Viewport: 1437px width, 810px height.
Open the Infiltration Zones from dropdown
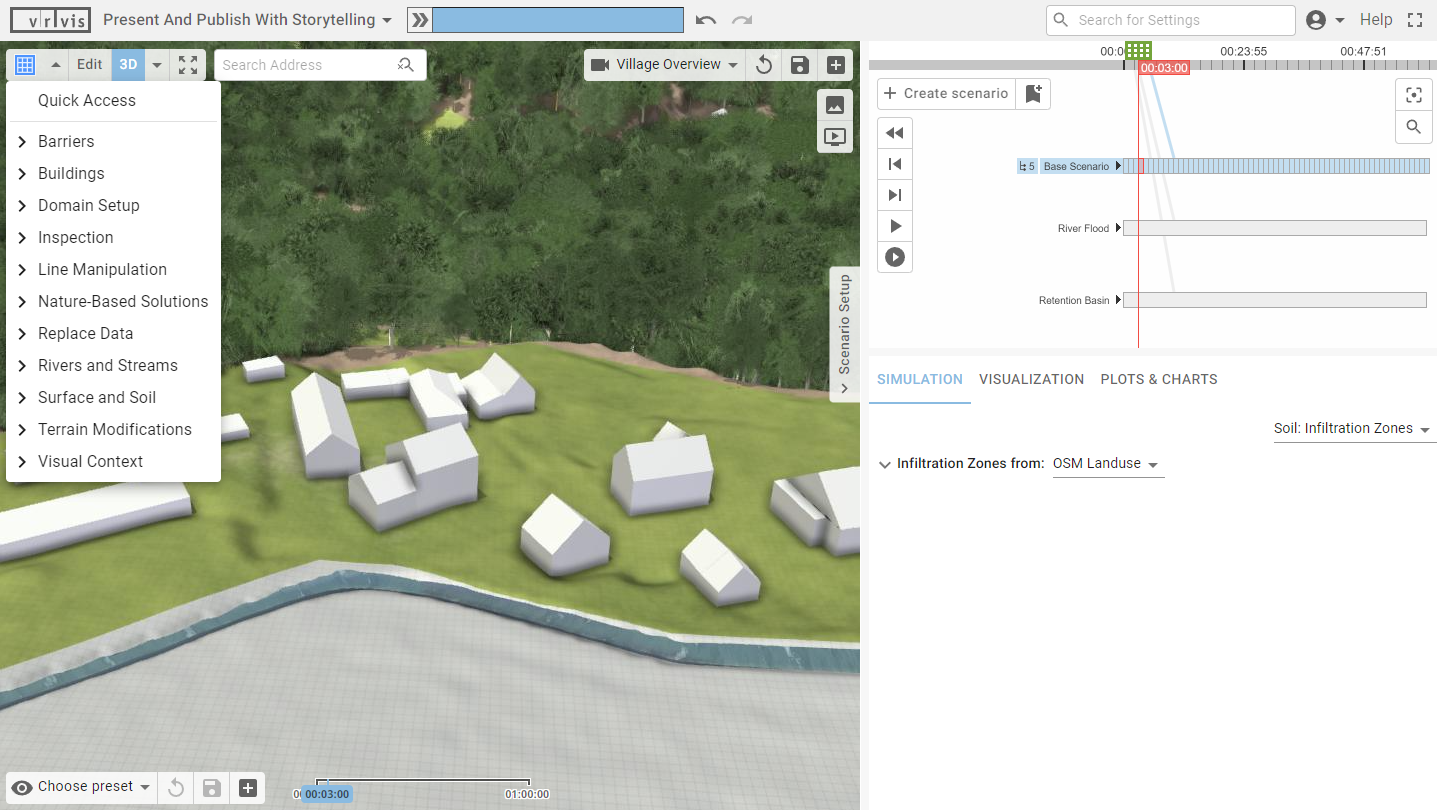pyautogui.click(x=1106, y=463)
